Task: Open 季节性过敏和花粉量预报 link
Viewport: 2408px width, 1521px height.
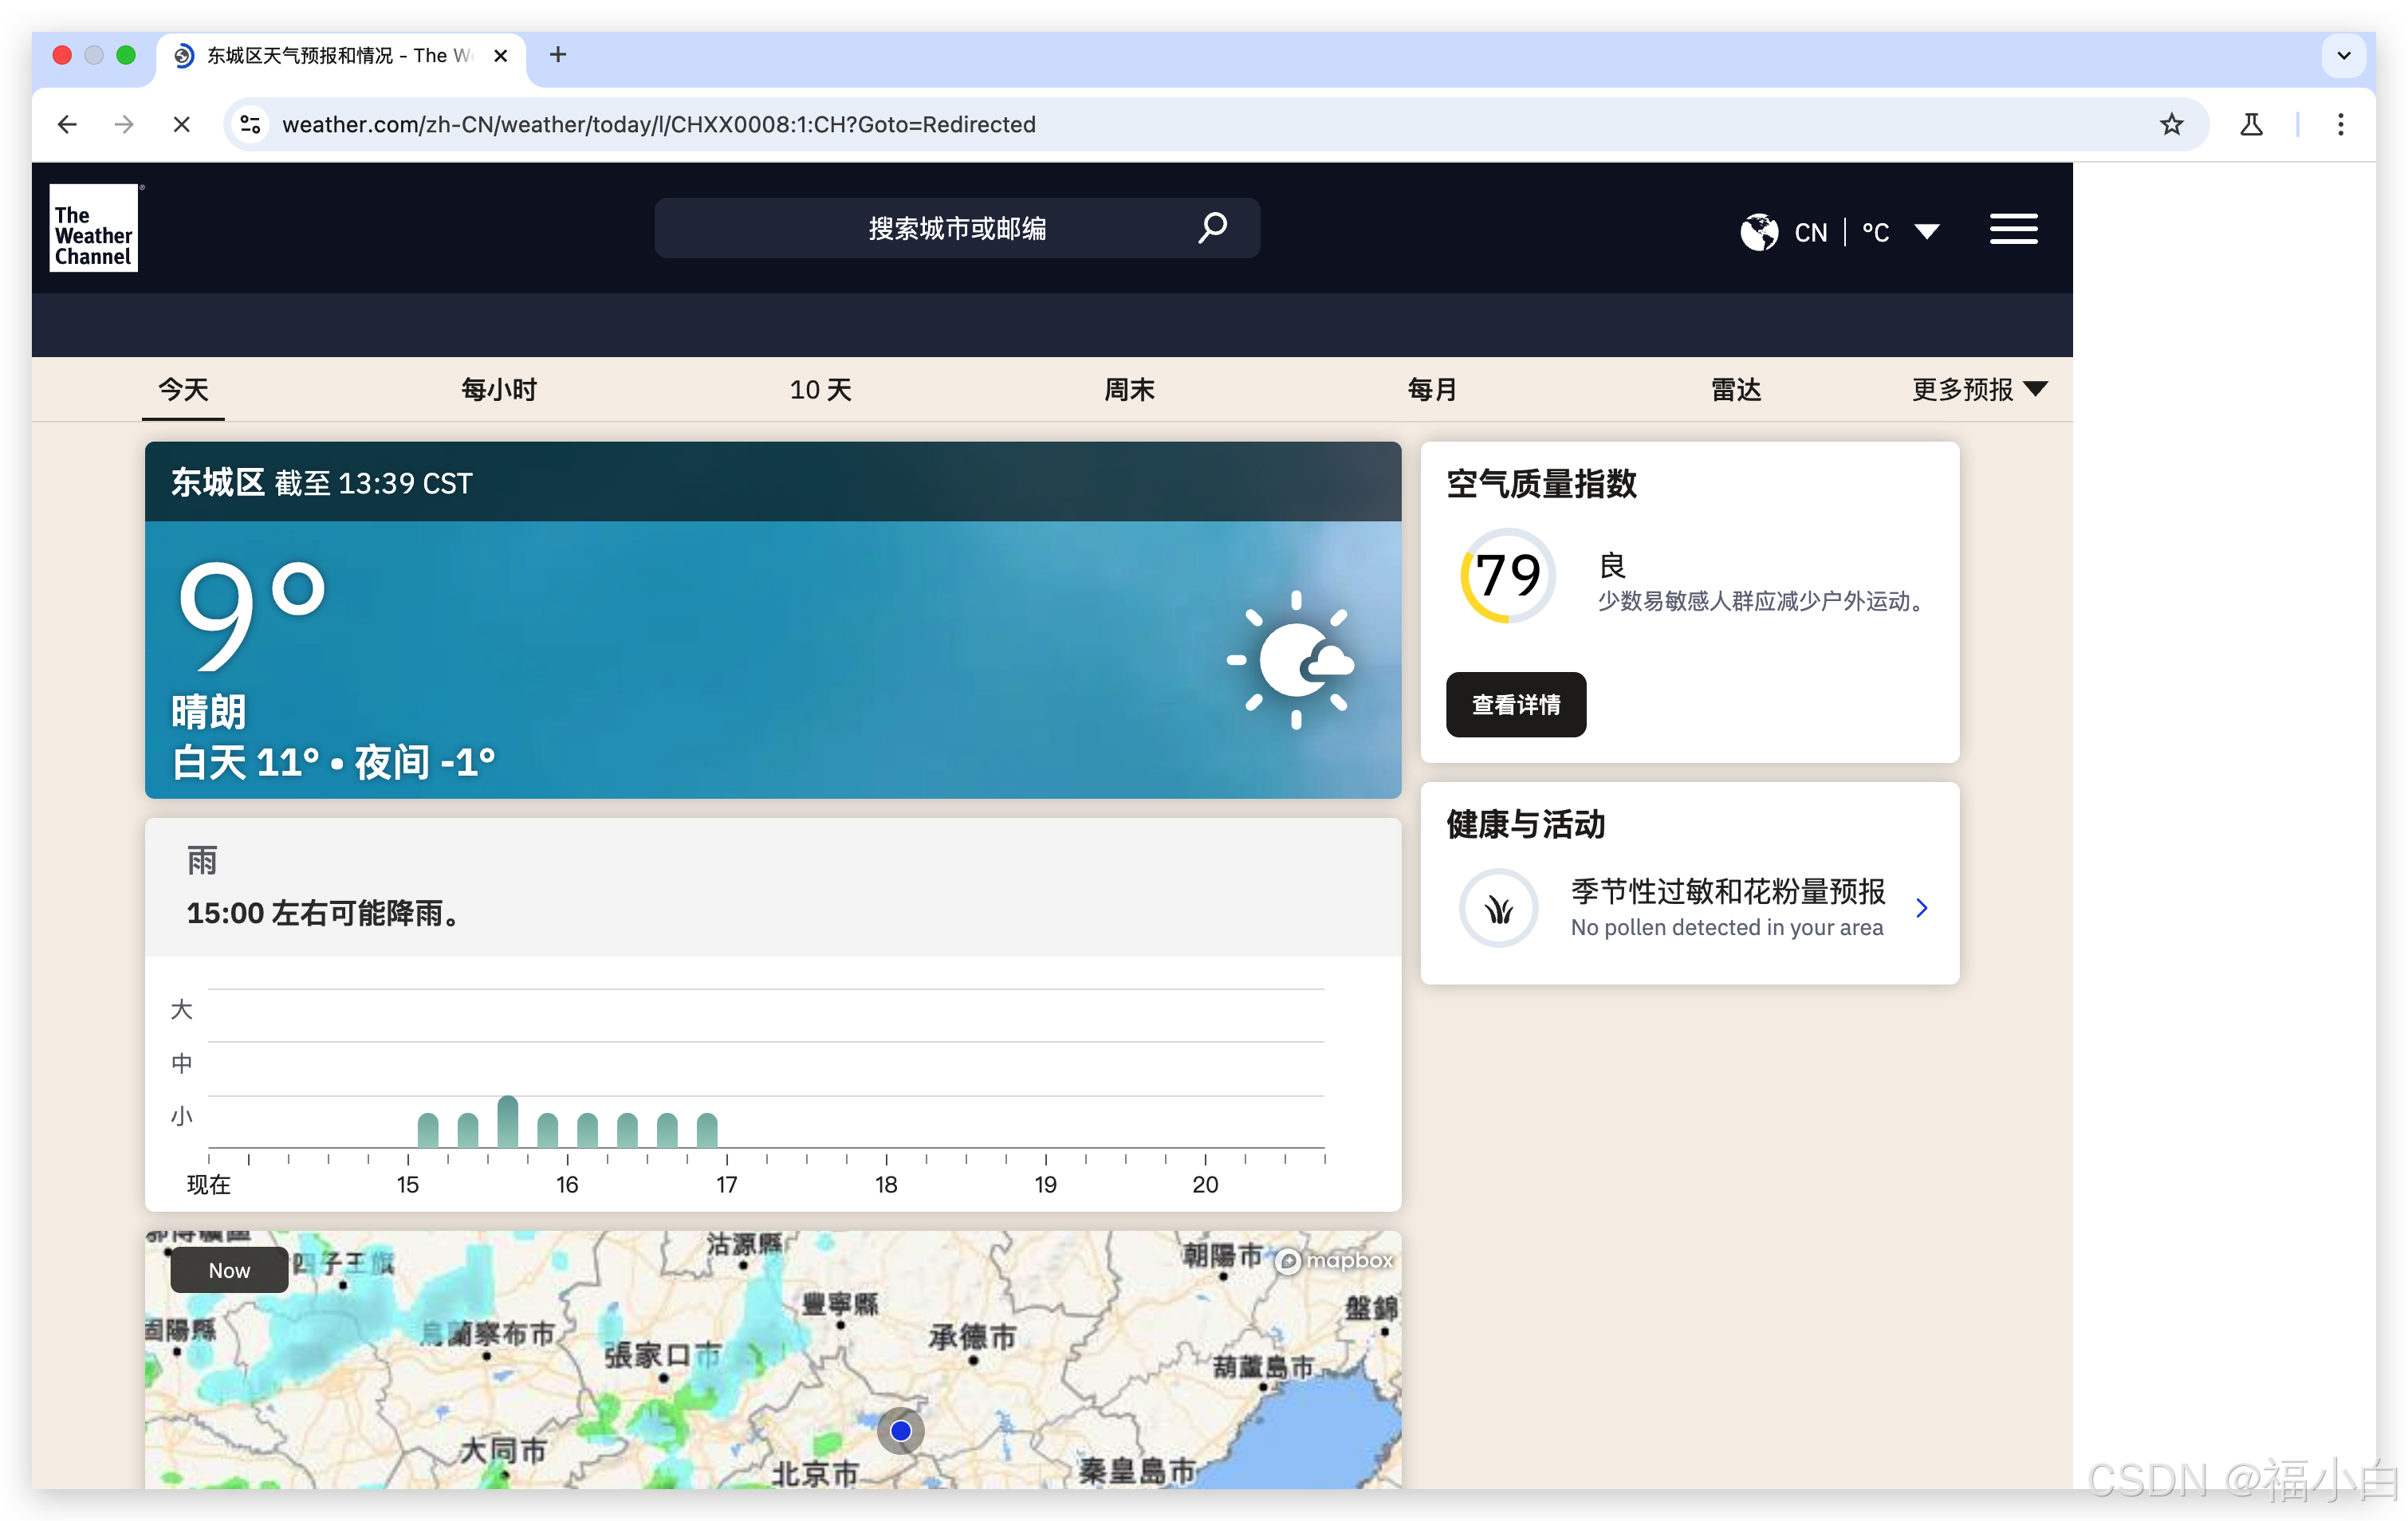Action: coord(1727,891)
